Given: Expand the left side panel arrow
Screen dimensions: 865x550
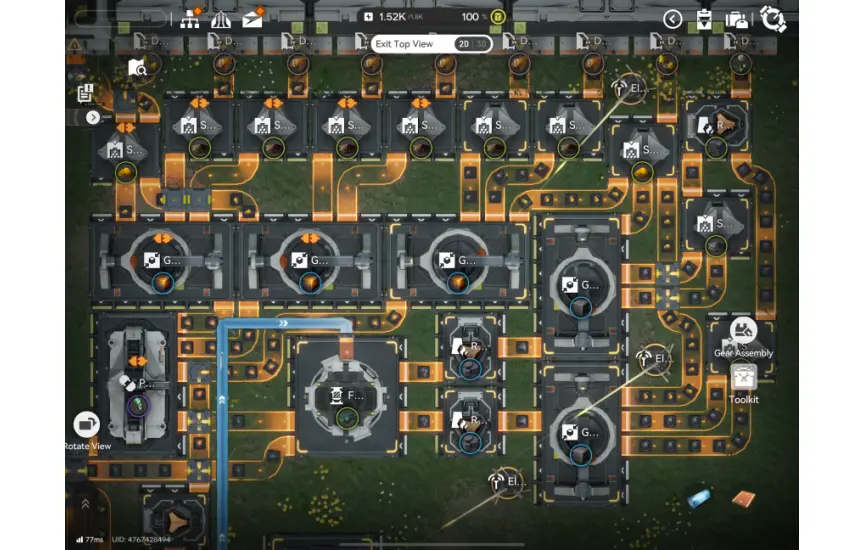Looking at the screenshot, I should 92,117.
